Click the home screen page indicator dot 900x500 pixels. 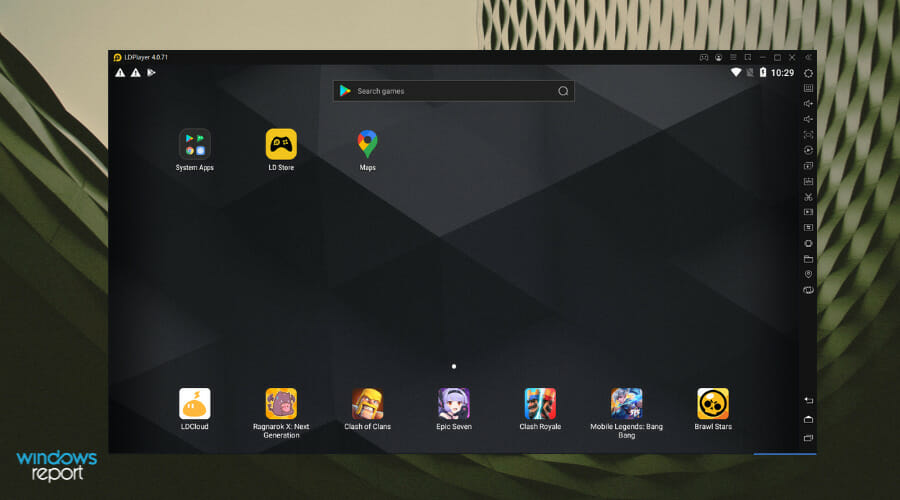click(454, 366)
